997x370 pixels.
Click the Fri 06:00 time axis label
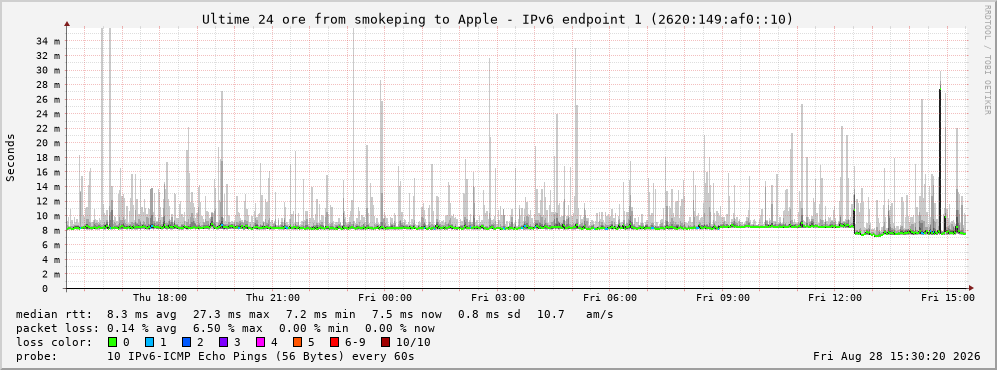610,298
